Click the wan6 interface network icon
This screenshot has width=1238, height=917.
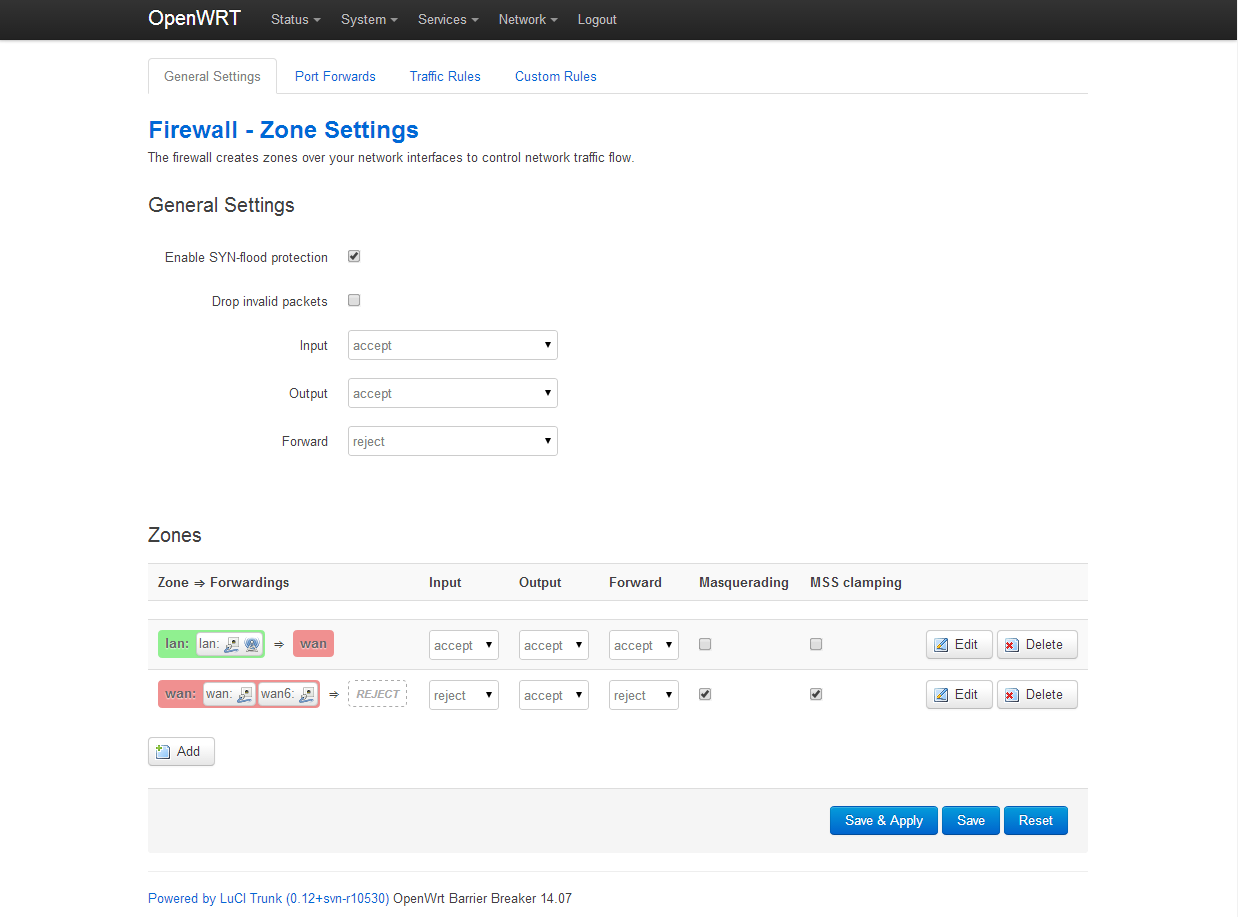[307, 695]
